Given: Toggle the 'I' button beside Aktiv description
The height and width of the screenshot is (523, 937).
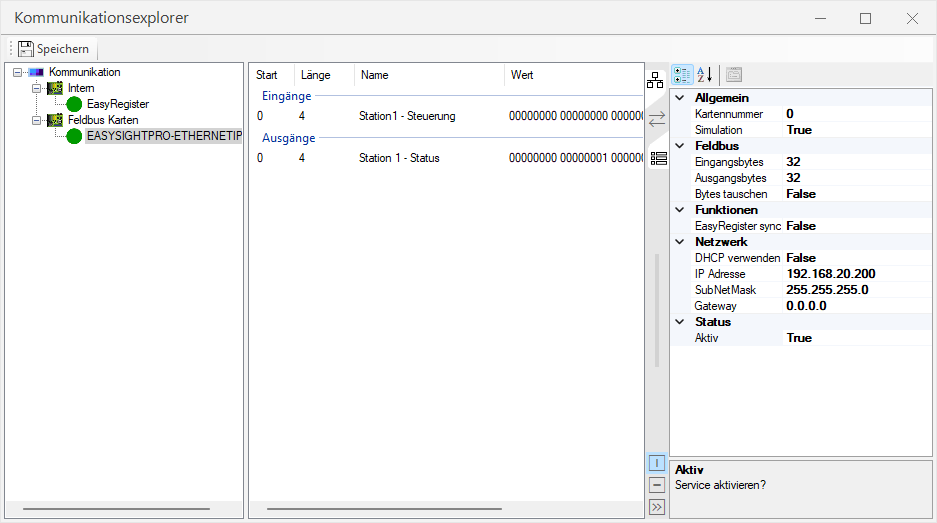Looking at the screenshot, I should tap(657, 463).
